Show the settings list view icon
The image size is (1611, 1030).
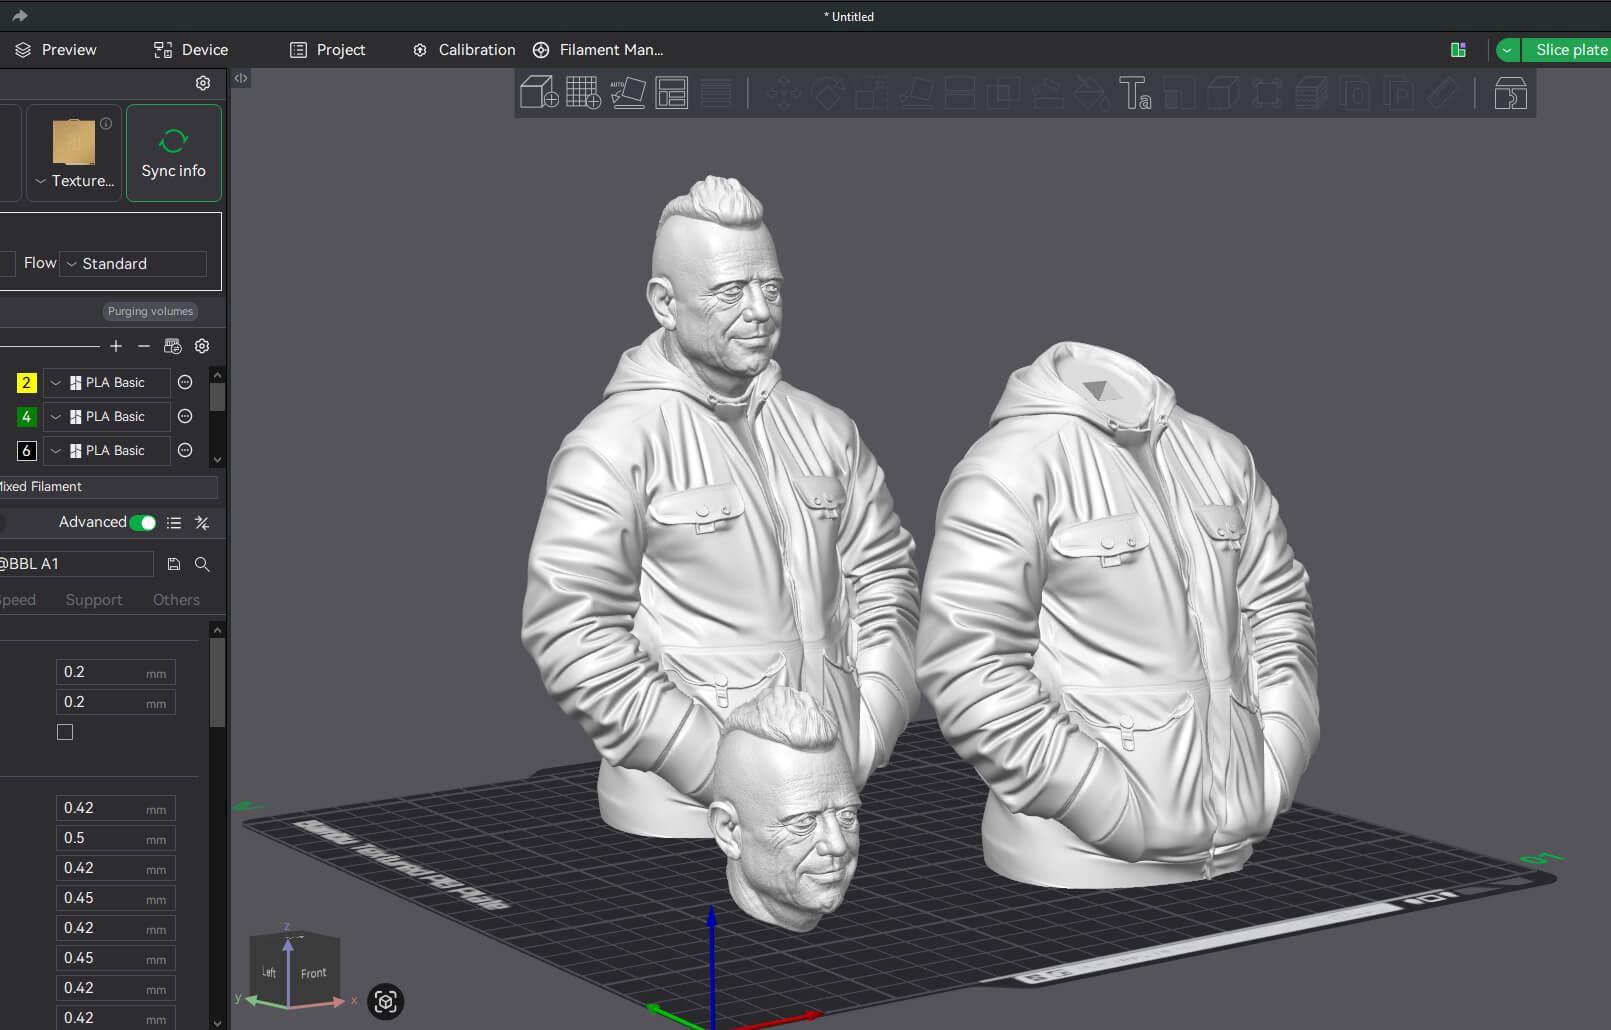click(x=174, y=523)
